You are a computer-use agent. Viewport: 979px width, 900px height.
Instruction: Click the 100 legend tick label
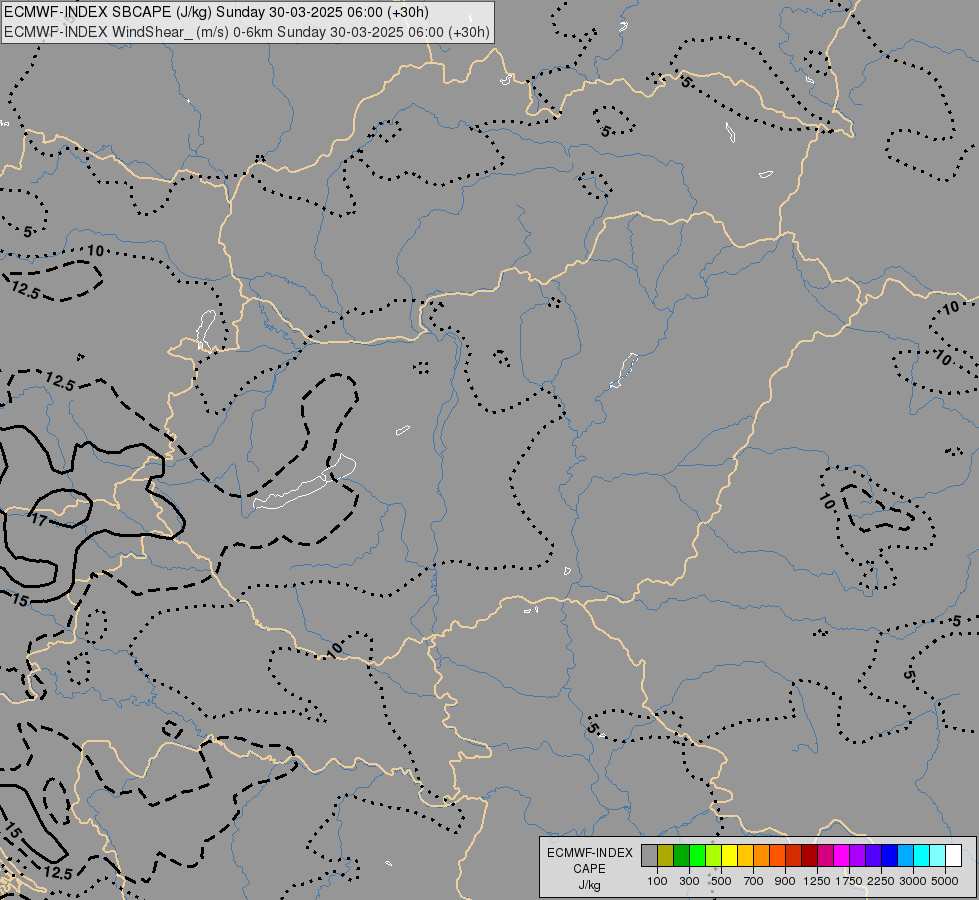657,881
